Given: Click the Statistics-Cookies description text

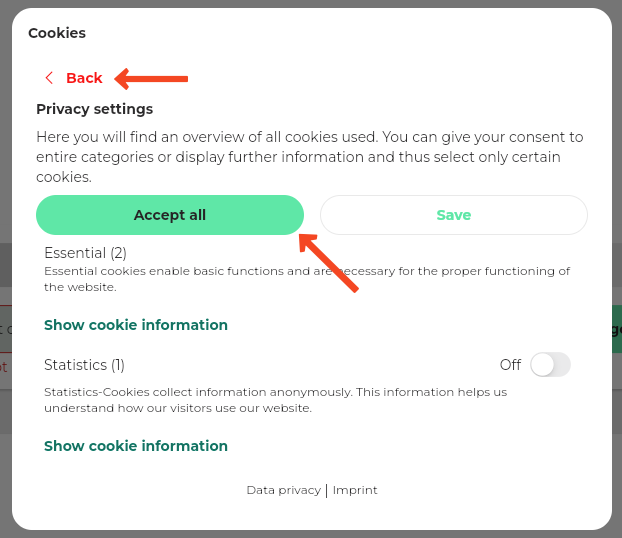Looking at the screenshot, I should [x=275, y=400].
